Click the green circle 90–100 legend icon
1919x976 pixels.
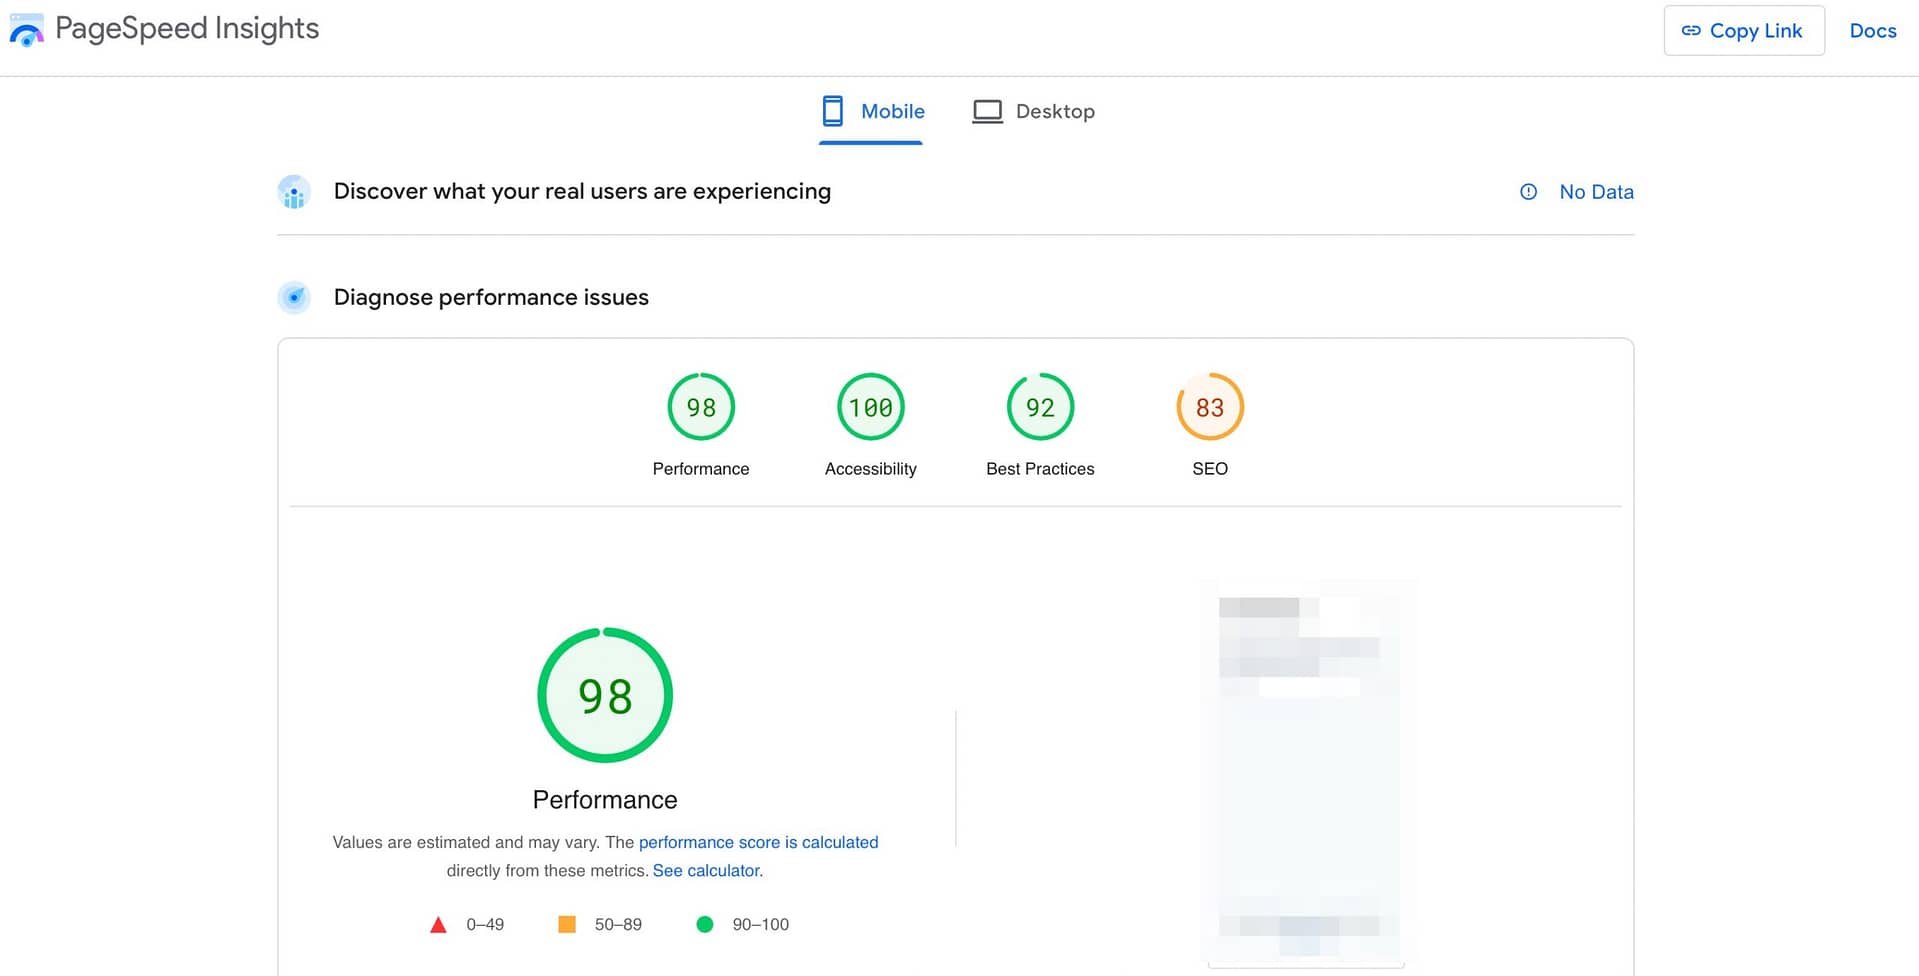(x=705, y=924)
